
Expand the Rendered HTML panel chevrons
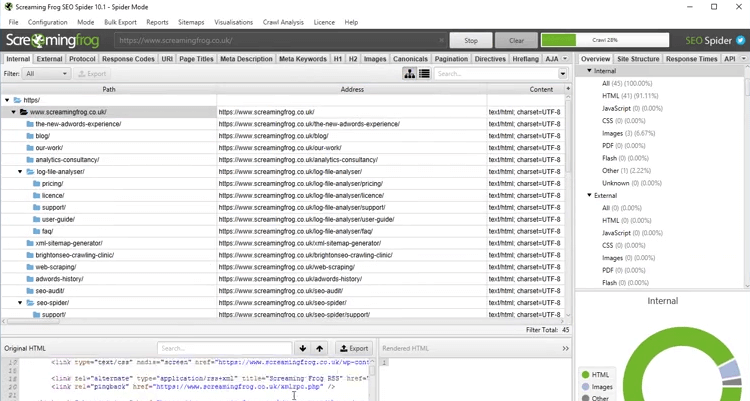coord(565,348)
